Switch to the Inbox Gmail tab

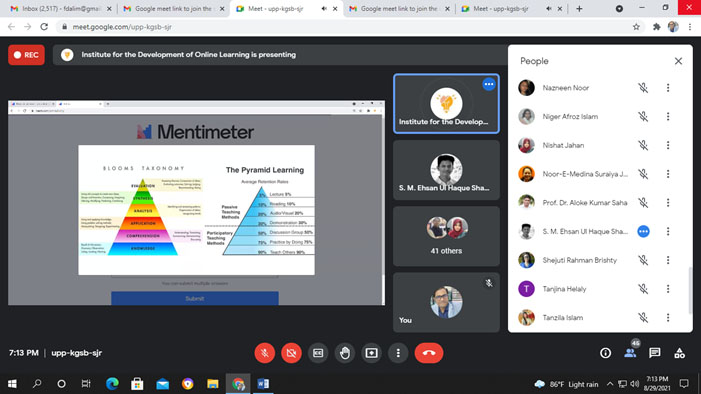[x=57, y=8]
